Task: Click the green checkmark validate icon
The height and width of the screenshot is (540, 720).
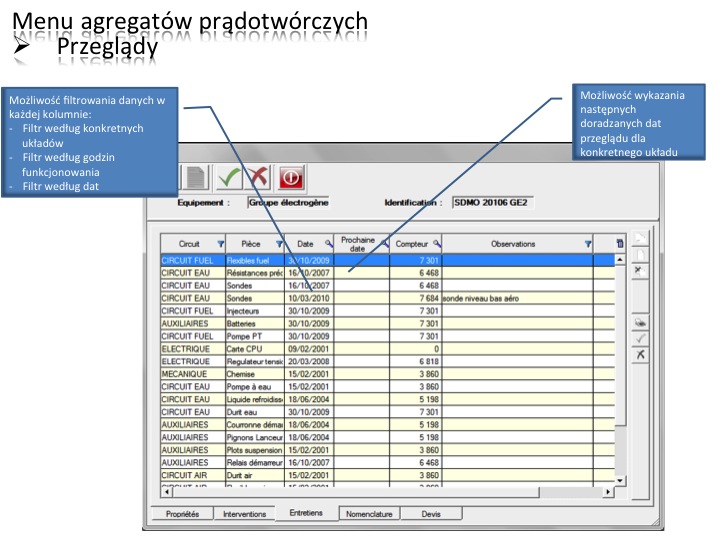Action: click(231, 177)
